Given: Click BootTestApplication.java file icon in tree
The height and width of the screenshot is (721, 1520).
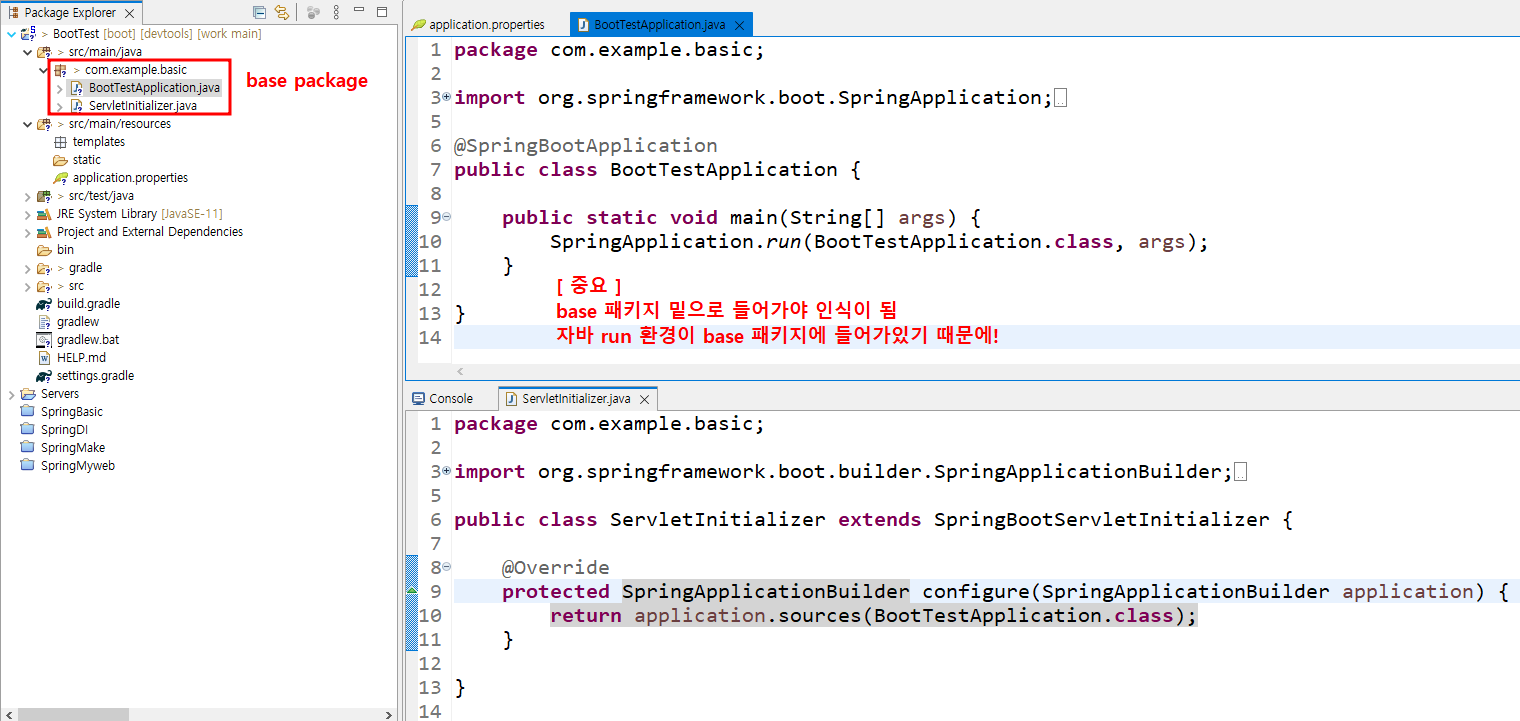Looking at the screenshot, I should [77, 88].
